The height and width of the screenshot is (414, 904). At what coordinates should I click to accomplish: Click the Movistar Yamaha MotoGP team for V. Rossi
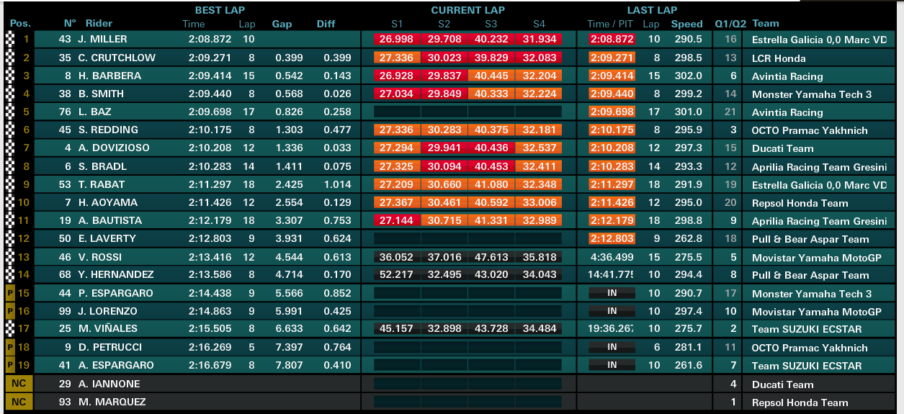816,257
